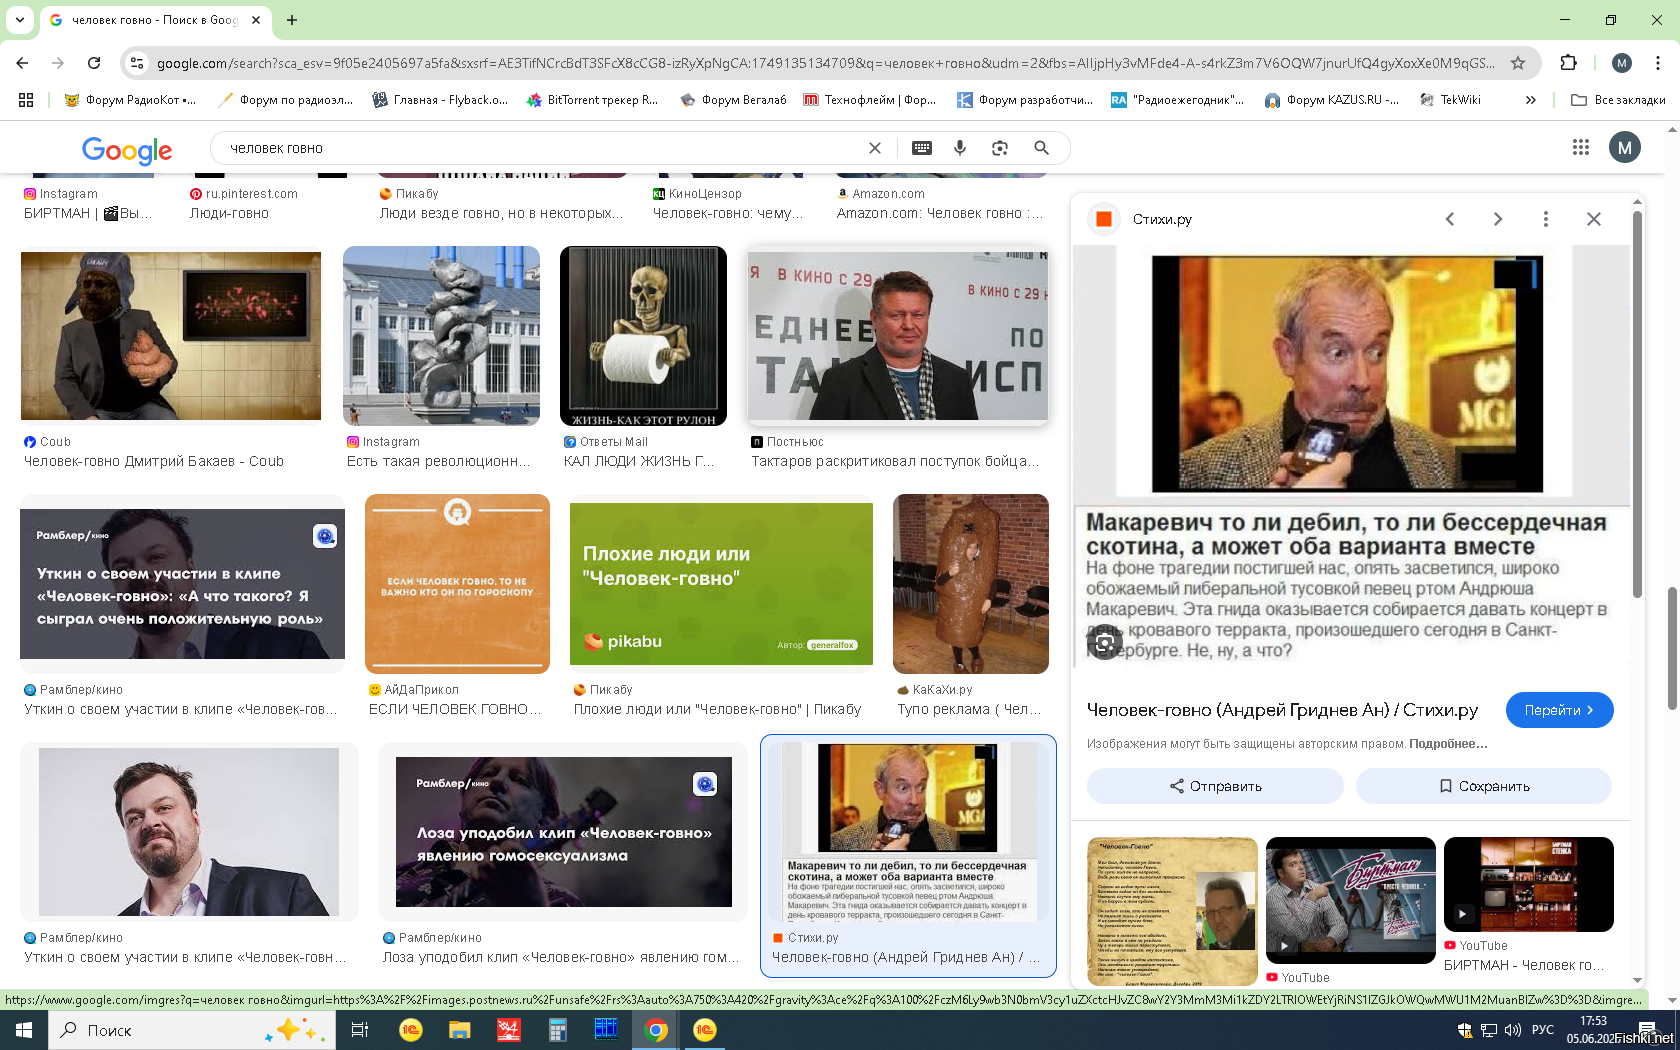Open the Форум РадиоКот bookmark
Image resolution: width=1680 pixels, height=1050 pixels.
click(130, 100)
